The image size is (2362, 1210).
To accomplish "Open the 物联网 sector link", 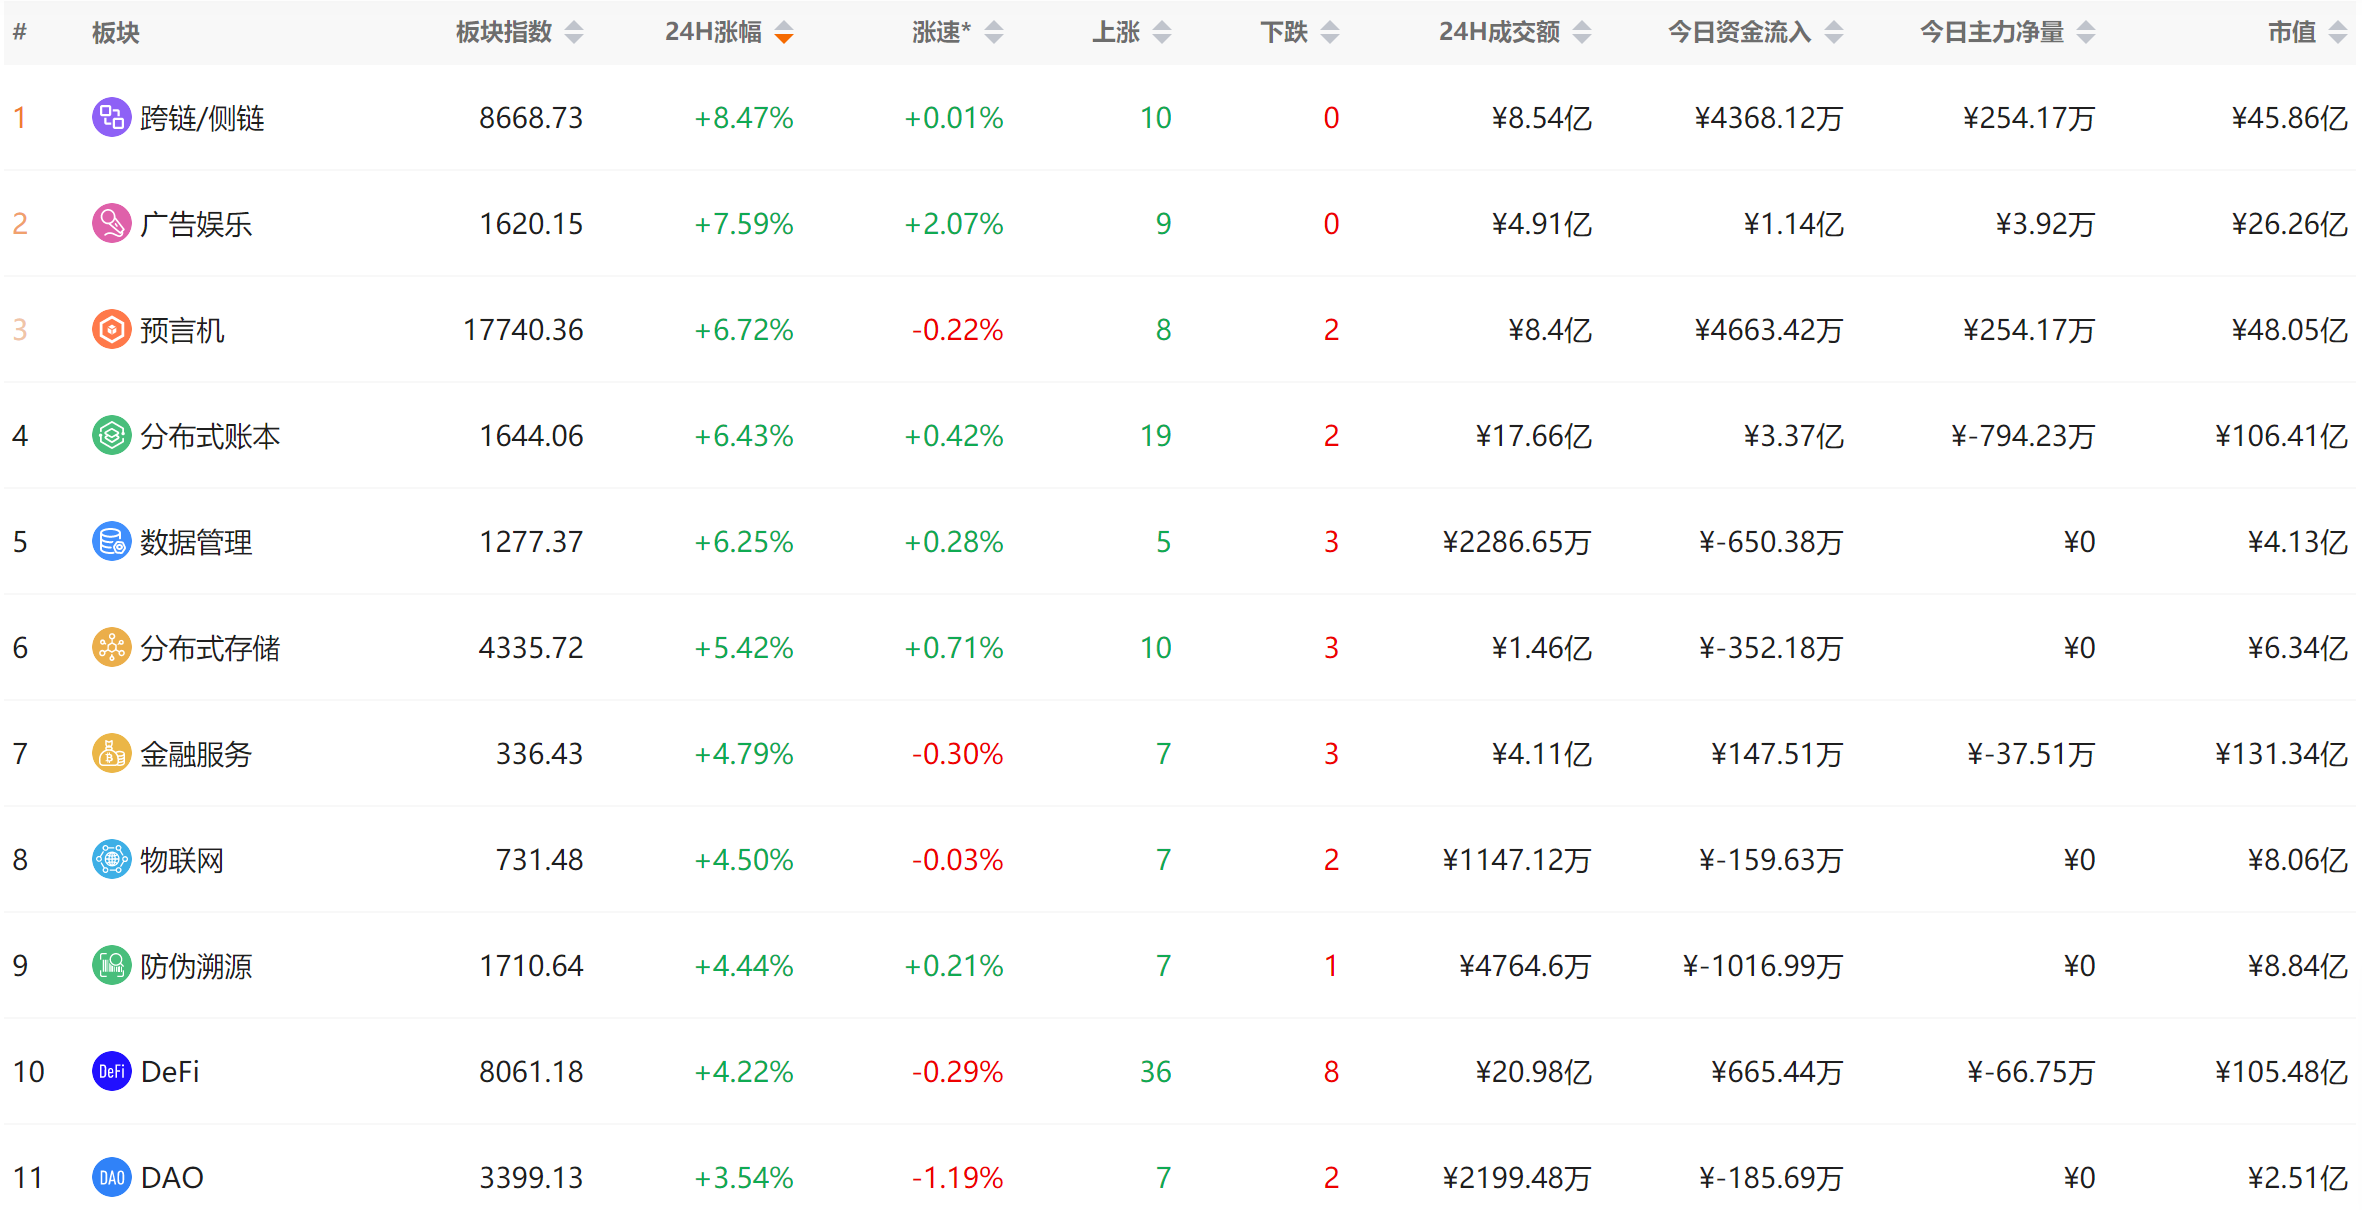I will click(182, 860).
